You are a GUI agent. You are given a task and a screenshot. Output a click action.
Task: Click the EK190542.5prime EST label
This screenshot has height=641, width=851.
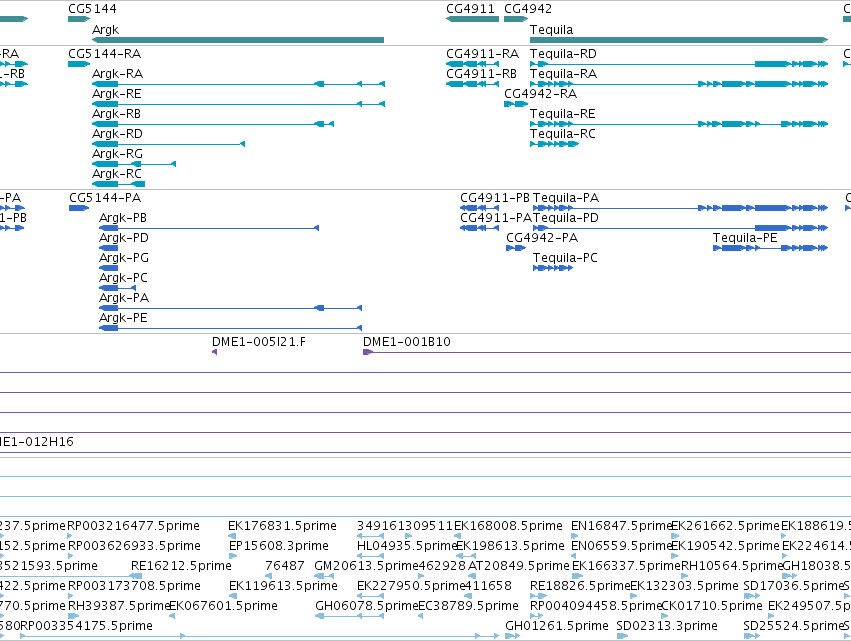725,546
